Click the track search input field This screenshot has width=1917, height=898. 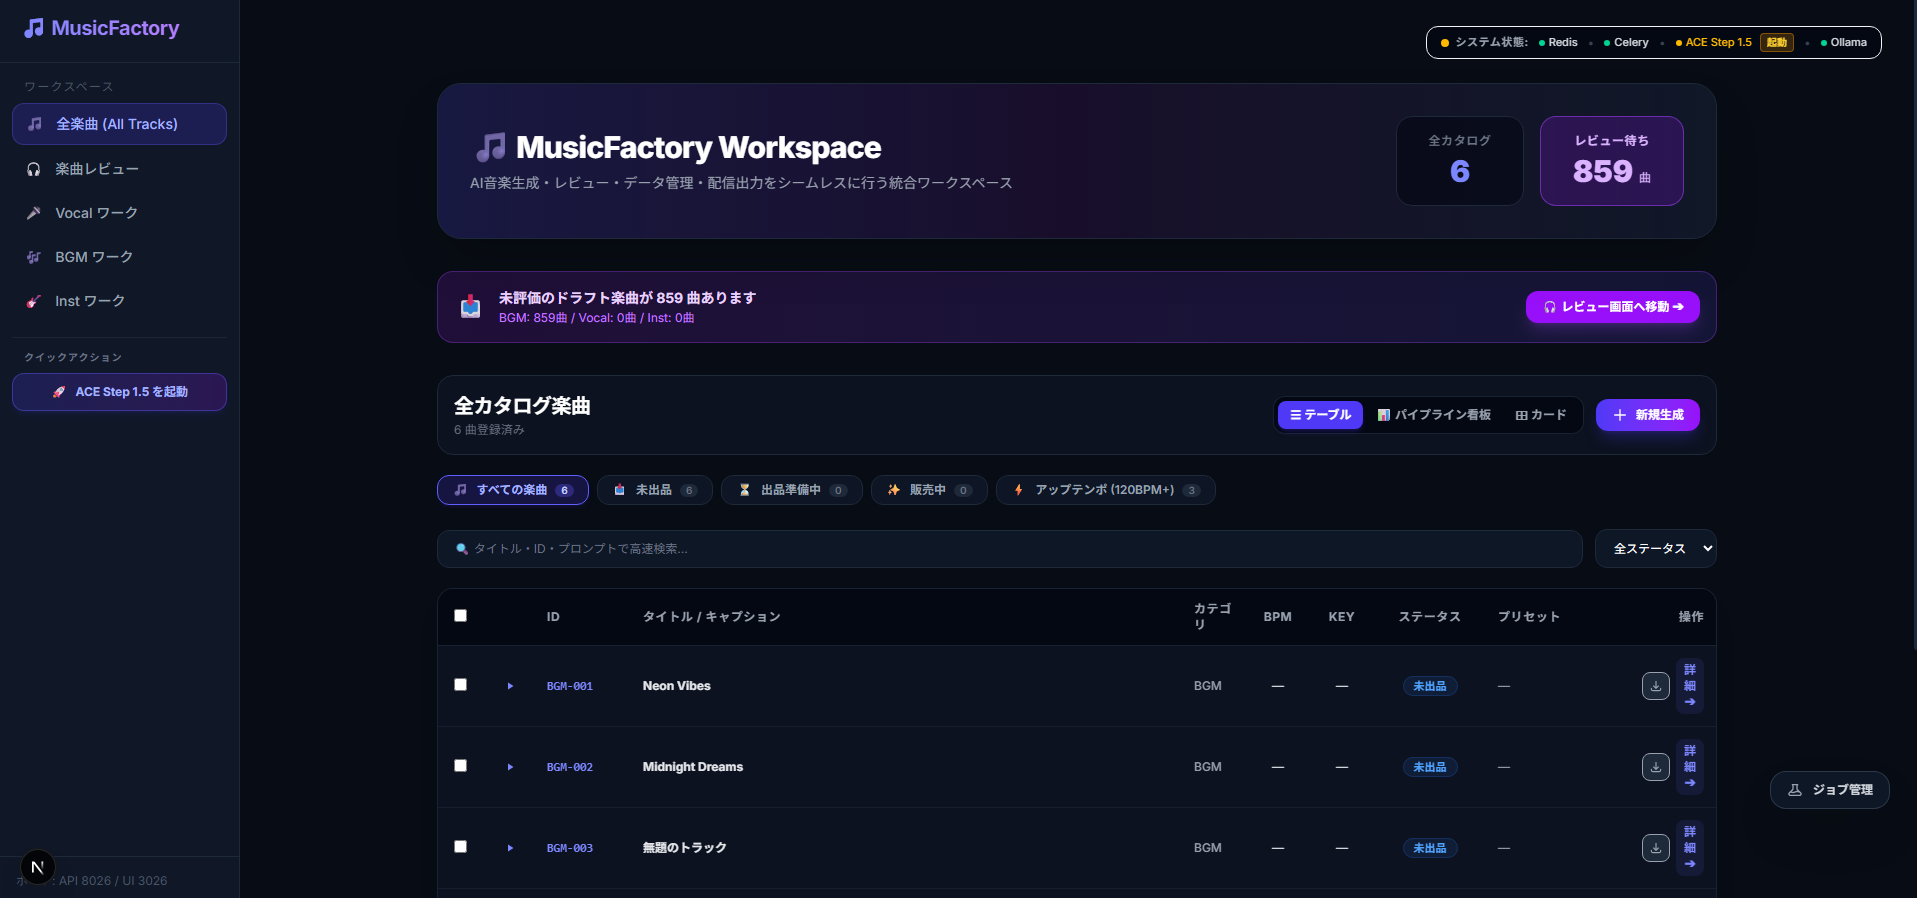1010,549
